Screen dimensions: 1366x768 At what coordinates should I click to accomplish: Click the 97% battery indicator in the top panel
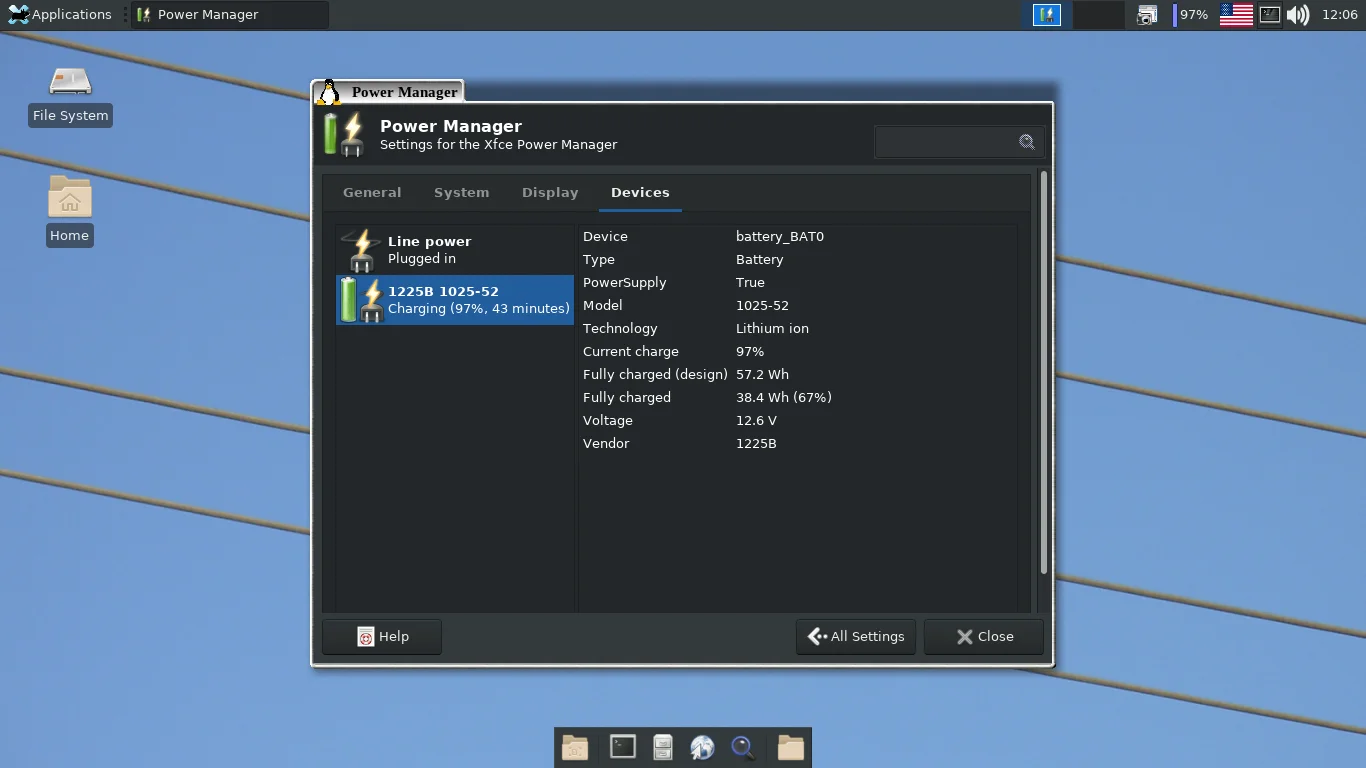1192,14
